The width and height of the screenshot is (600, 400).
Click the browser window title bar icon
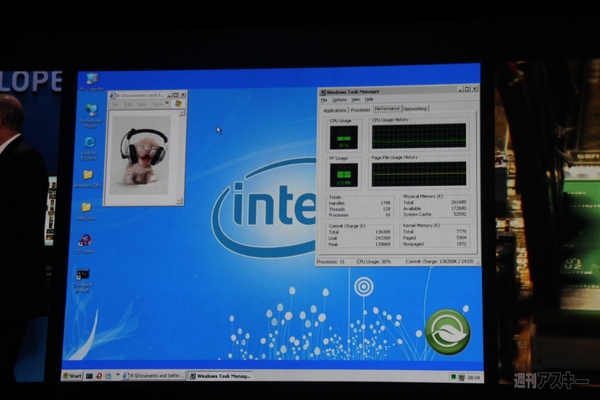click(113, 95)
